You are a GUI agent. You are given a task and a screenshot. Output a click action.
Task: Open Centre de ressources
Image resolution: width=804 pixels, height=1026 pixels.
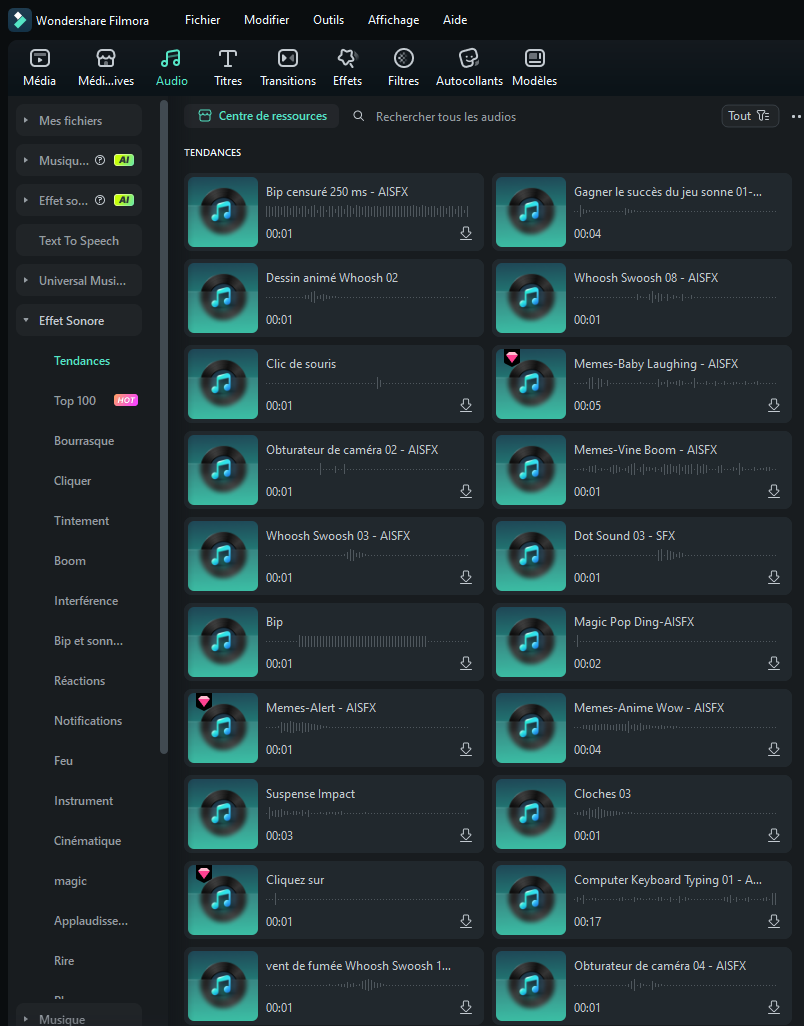point(262,116)
